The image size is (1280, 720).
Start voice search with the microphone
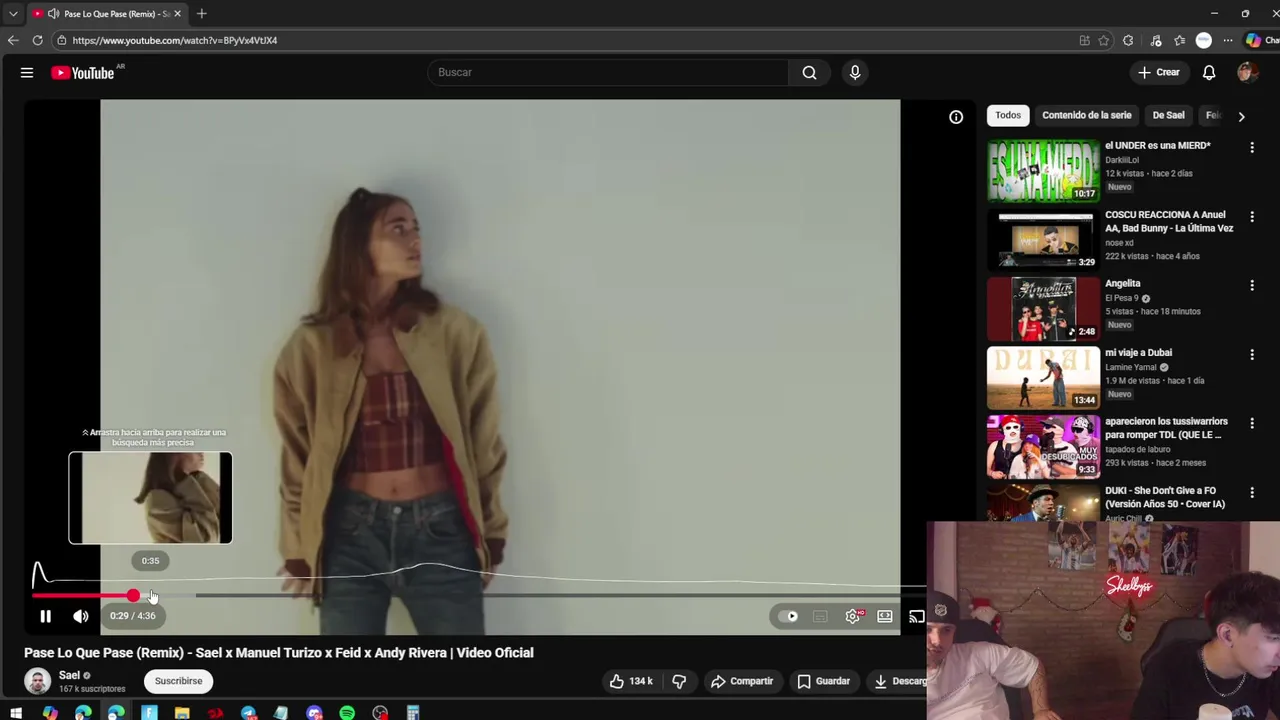click(x=855, y=72)
